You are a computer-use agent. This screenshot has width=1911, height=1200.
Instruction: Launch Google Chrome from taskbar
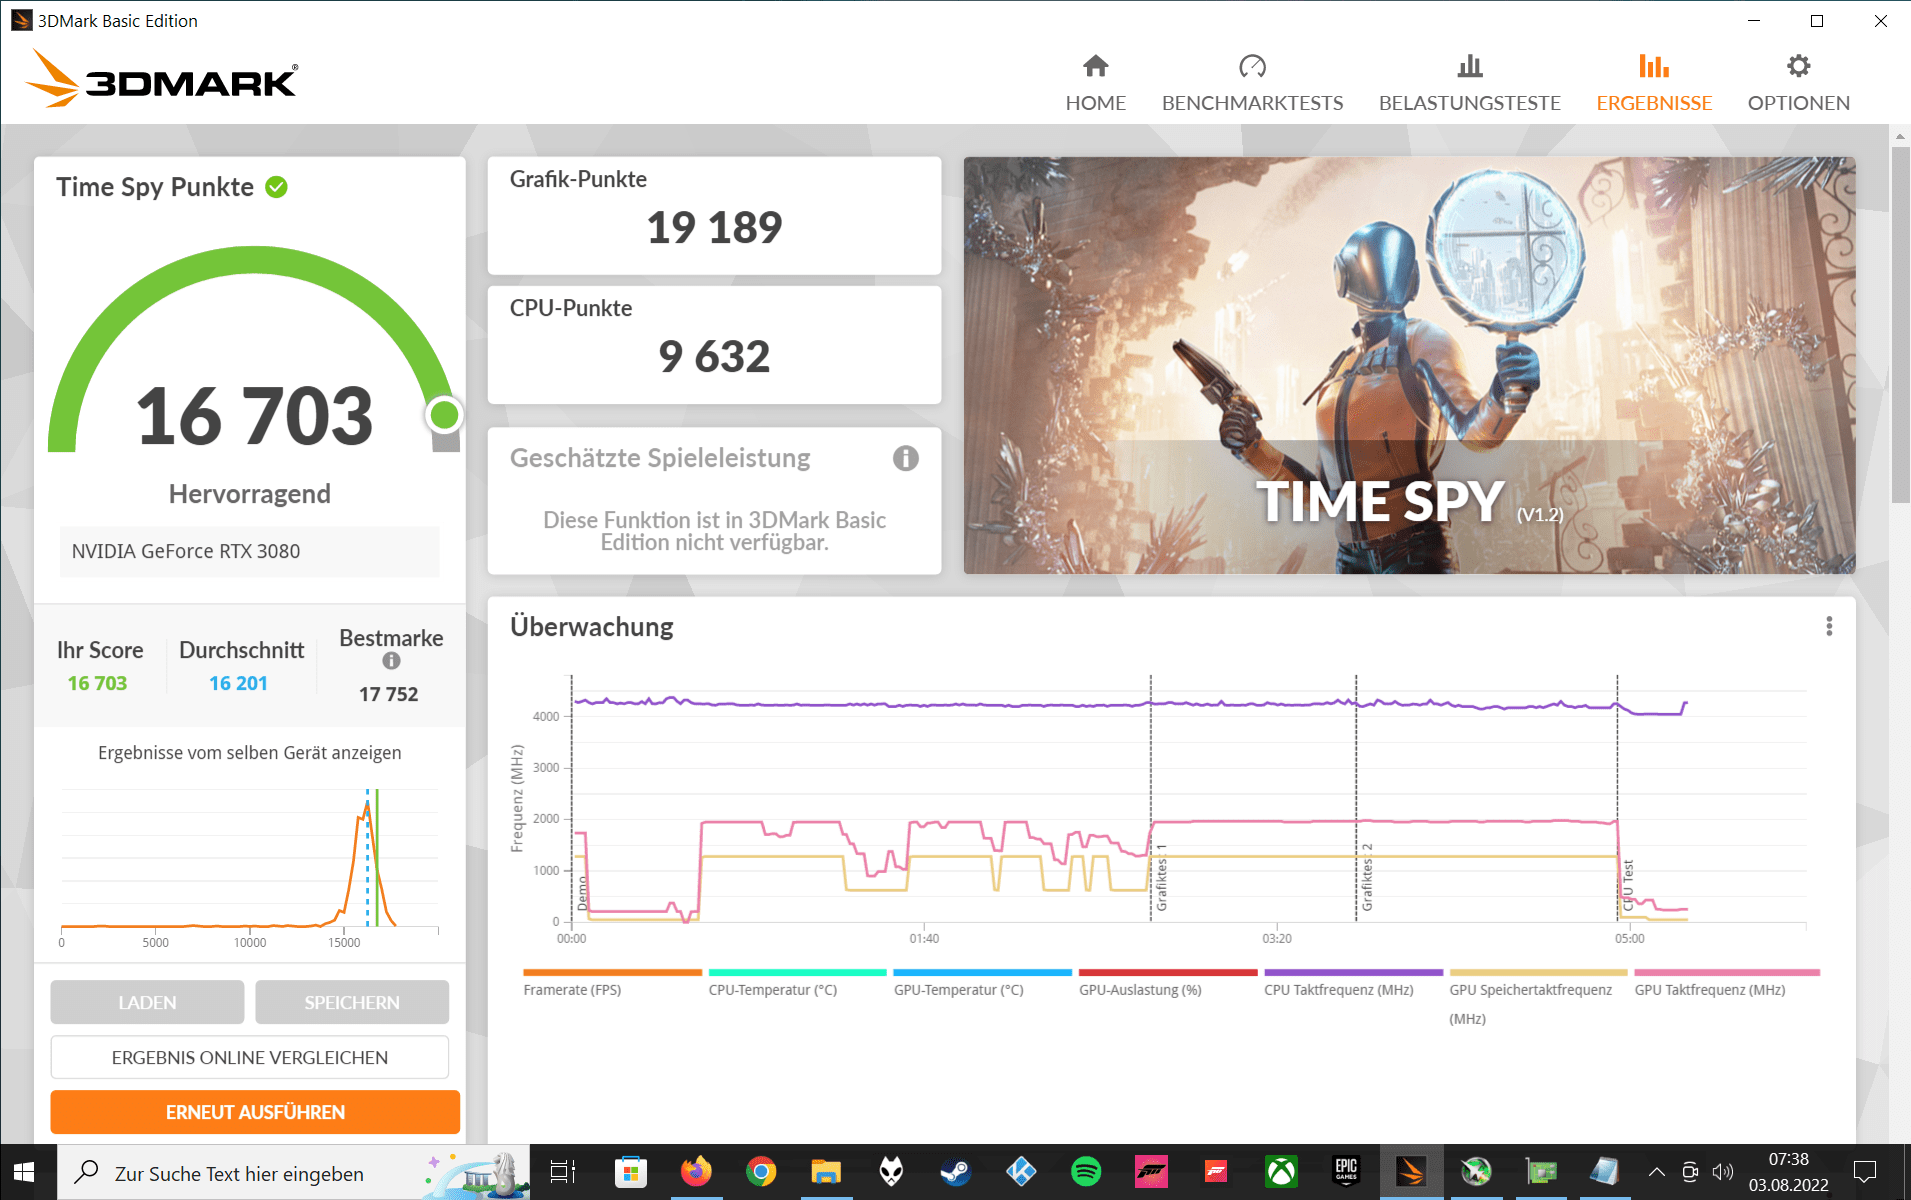click(761, 1172)
